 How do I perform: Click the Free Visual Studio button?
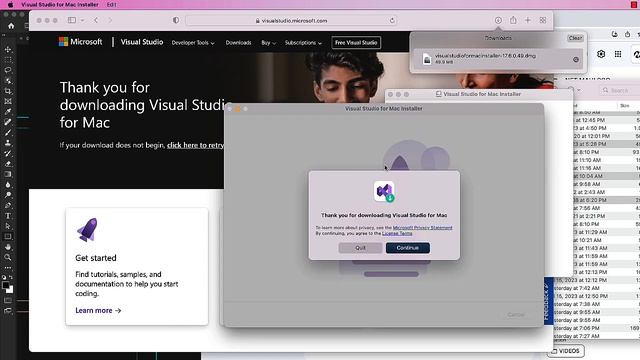point(356,42)
